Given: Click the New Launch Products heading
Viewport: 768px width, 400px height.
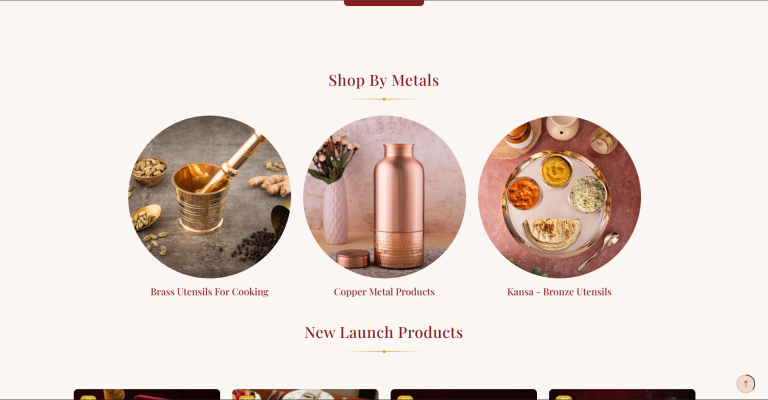Looking at the screenshot, I should (384, 332).
